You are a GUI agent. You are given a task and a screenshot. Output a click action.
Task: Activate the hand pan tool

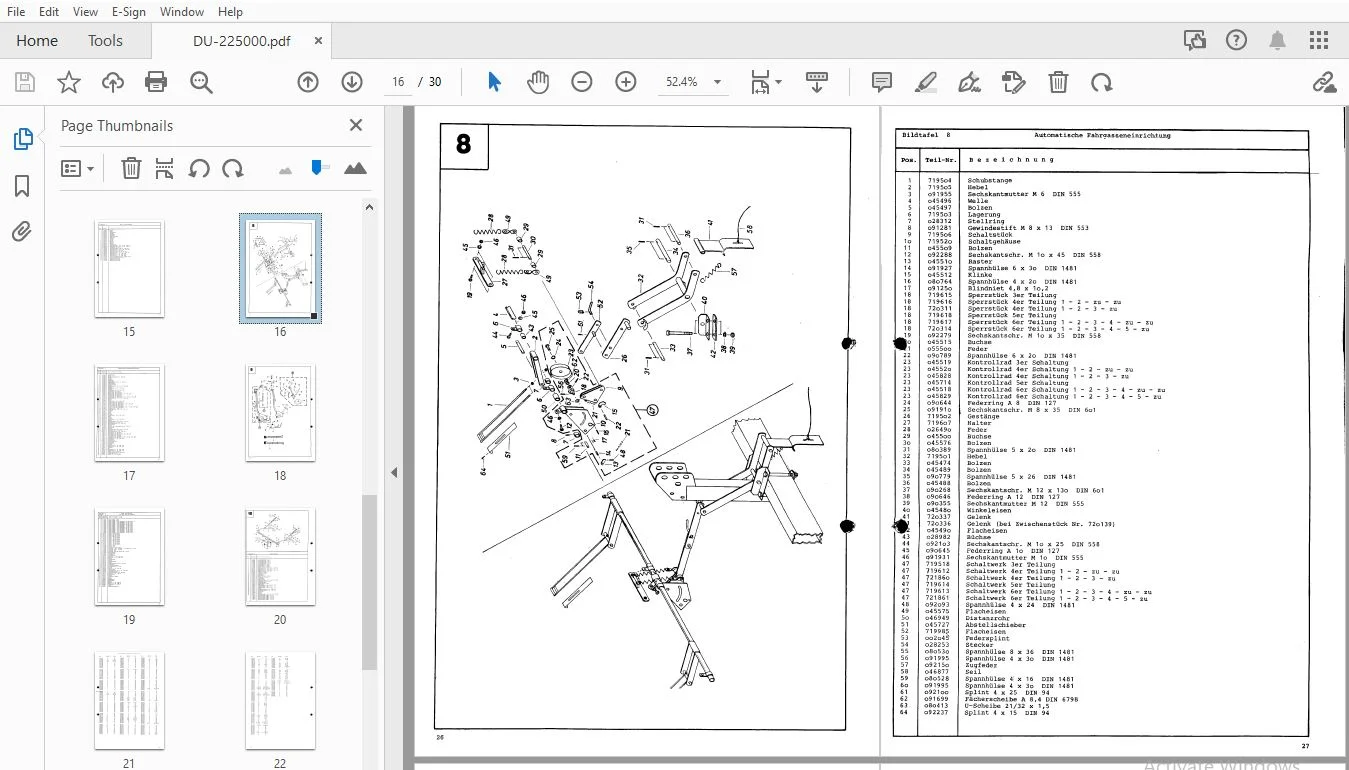(x=538, y=82)
